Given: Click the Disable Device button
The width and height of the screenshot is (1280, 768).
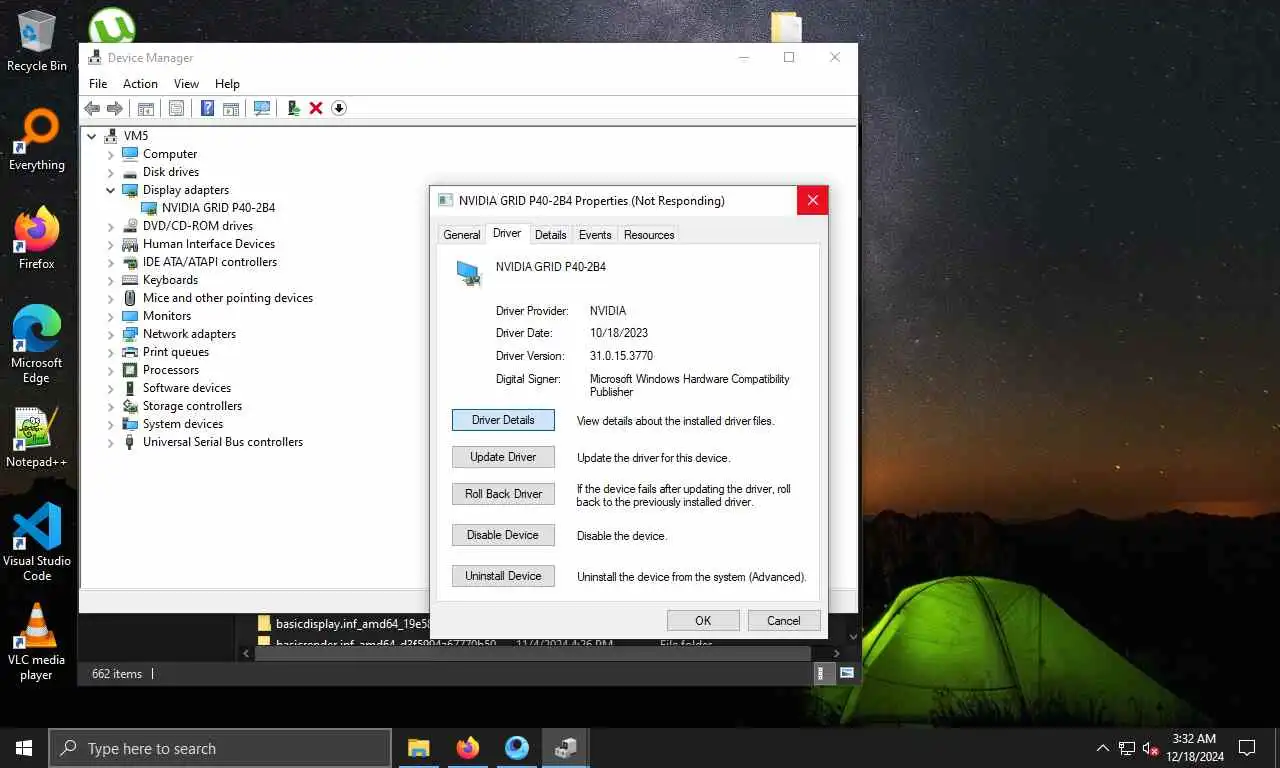Looking at the screenshot, I should [x=503, y=535].
